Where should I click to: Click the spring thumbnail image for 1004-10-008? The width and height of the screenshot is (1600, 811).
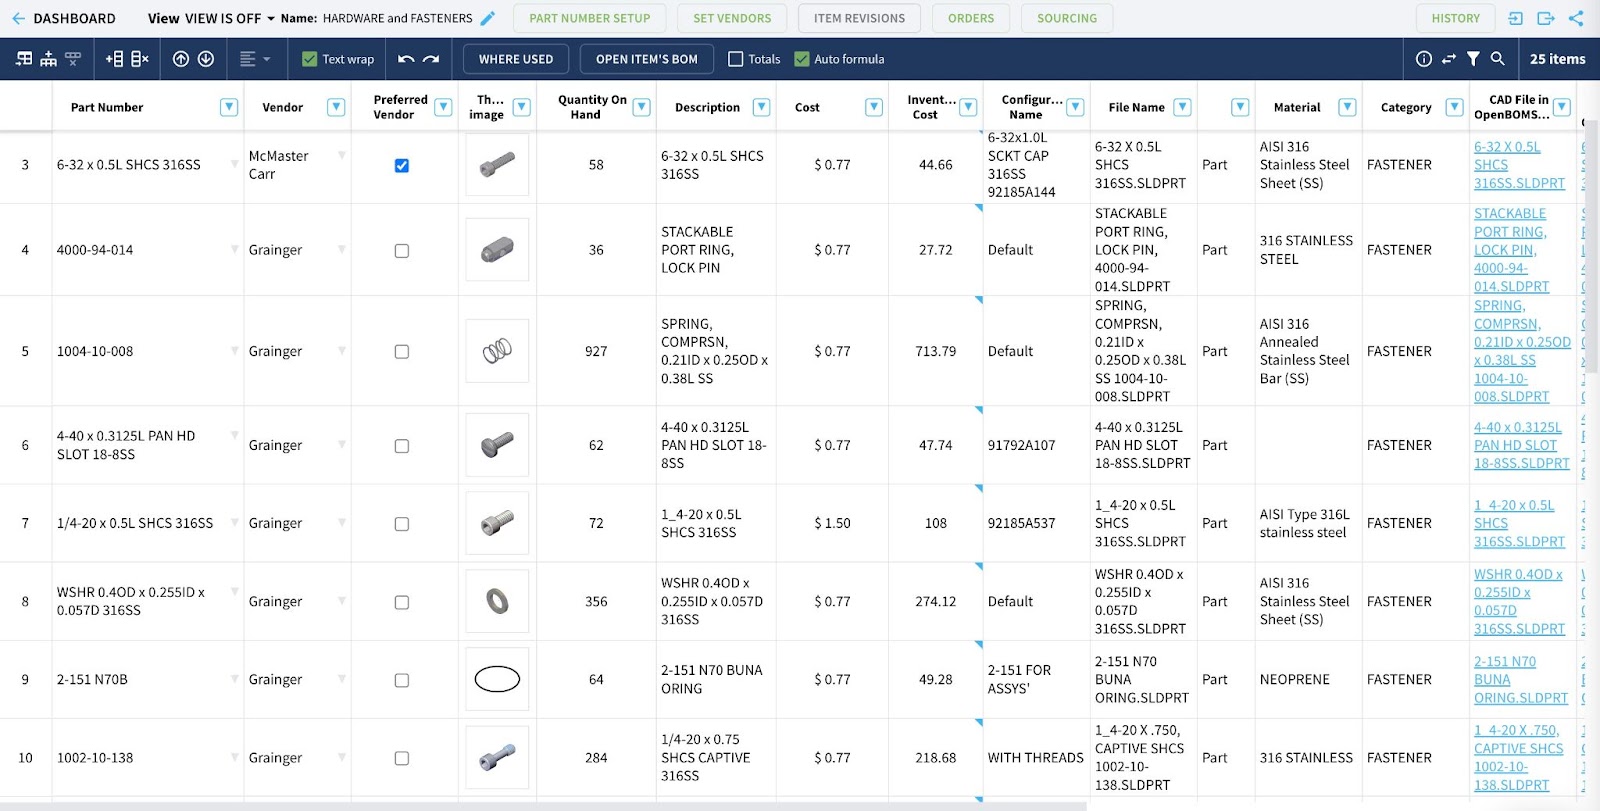click(497, 351)
